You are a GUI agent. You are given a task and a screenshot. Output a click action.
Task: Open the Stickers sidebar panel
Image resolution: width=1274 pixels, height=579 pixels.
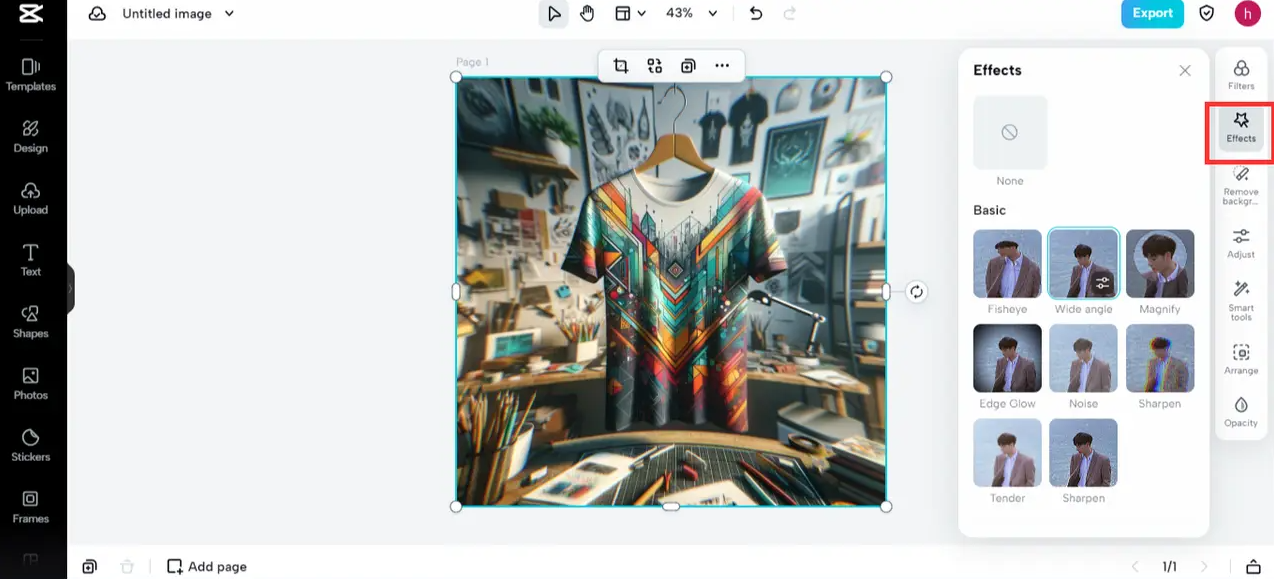click(31, 446)
